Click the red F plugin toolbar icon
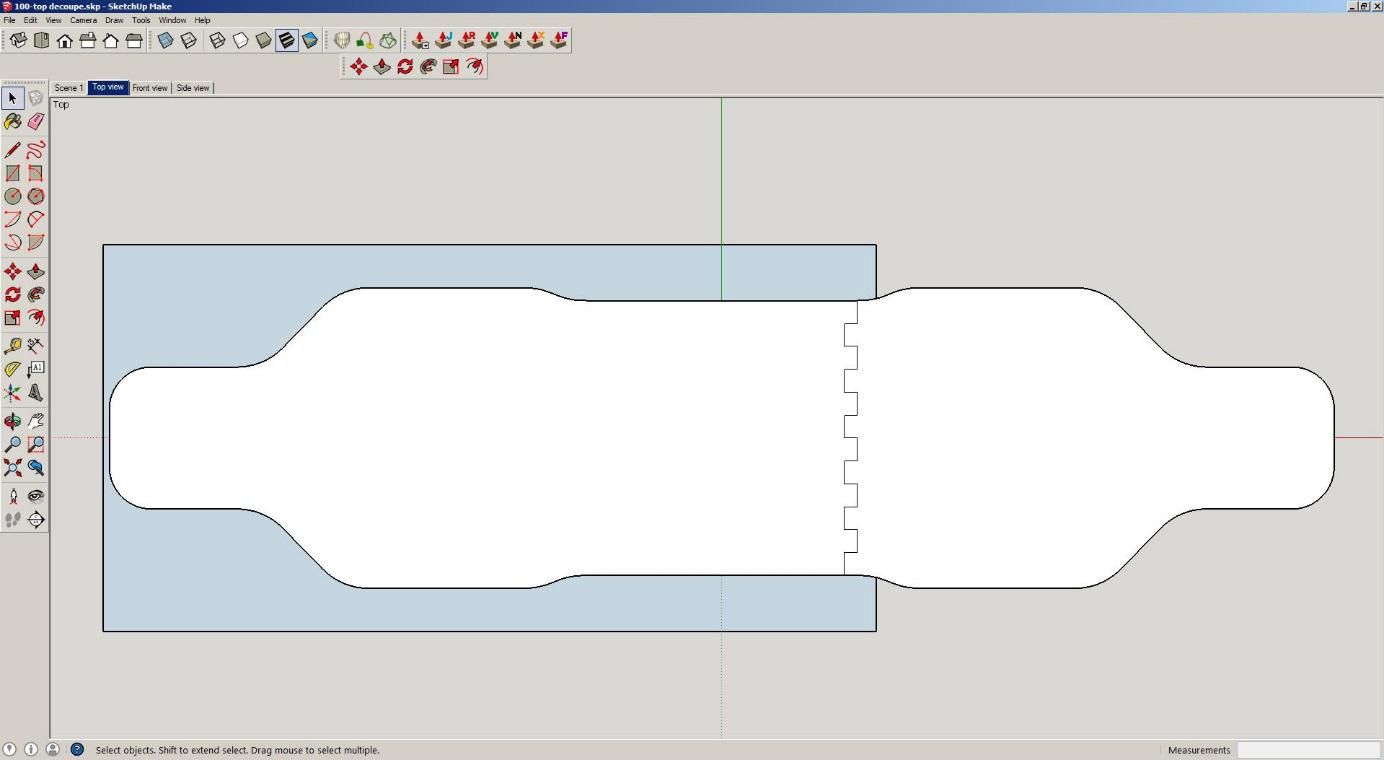This screenshot has width=1384, height=760. click(x=559, y=41)
